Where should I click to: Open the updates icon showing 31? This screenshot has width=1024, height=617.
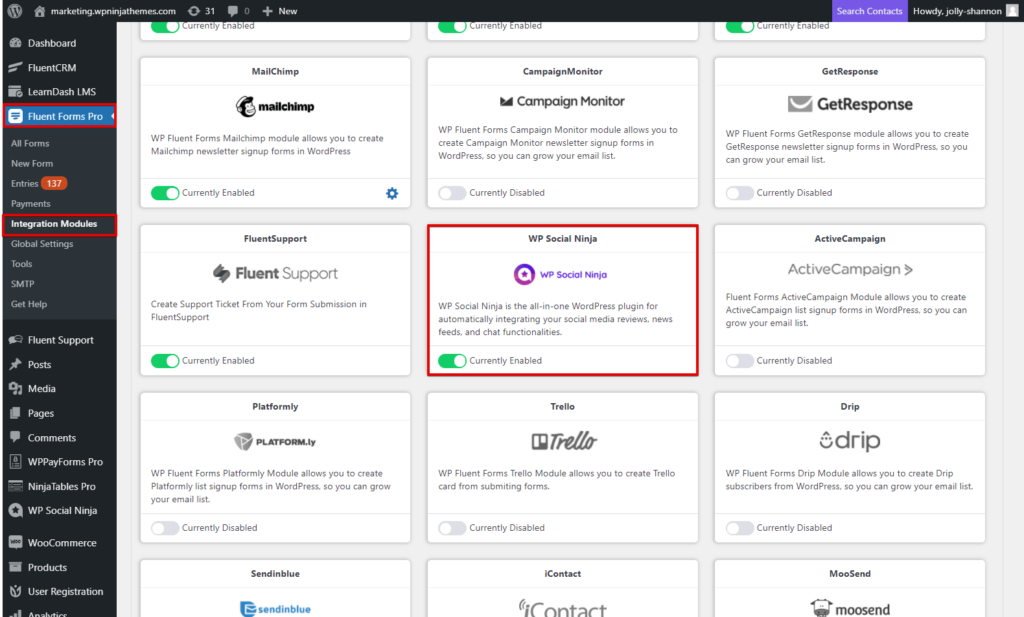(194, 11)
